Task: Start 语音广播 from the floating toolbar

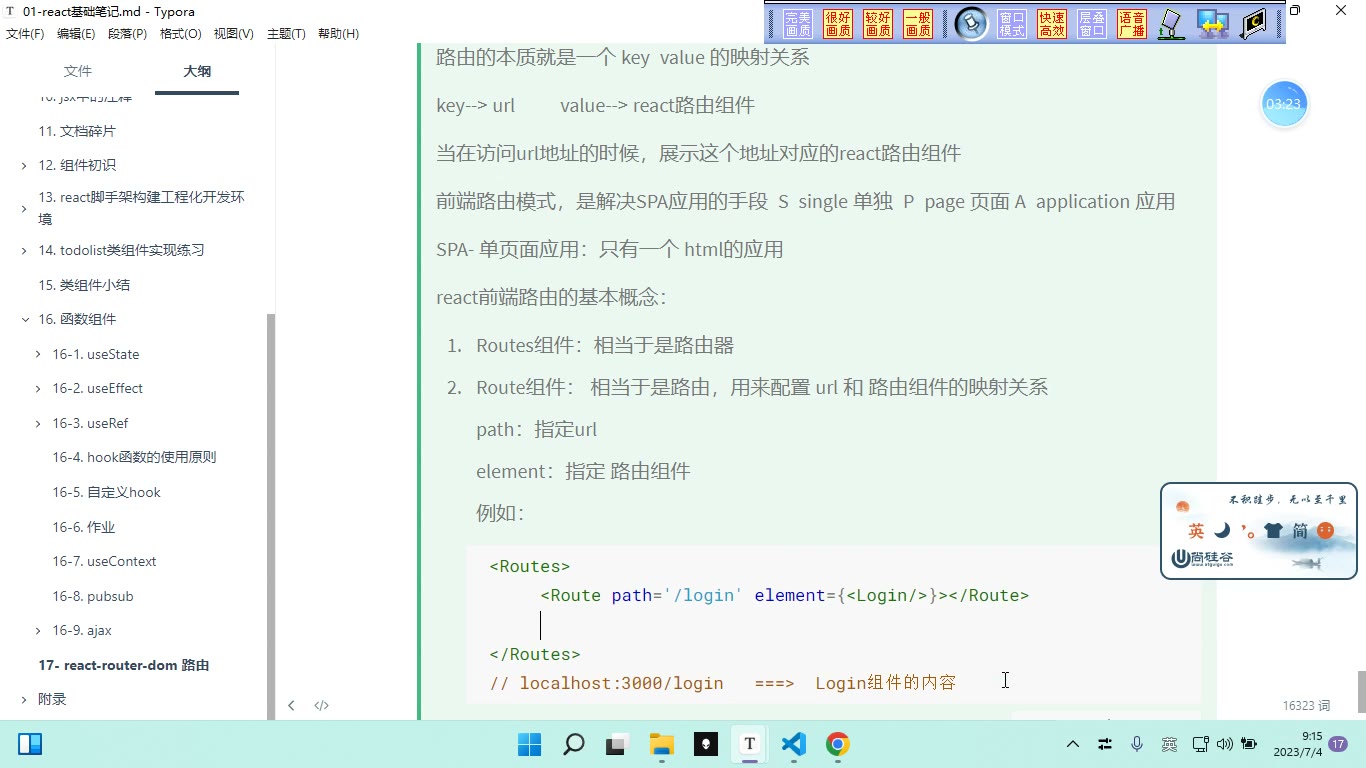Action: 1132,24
